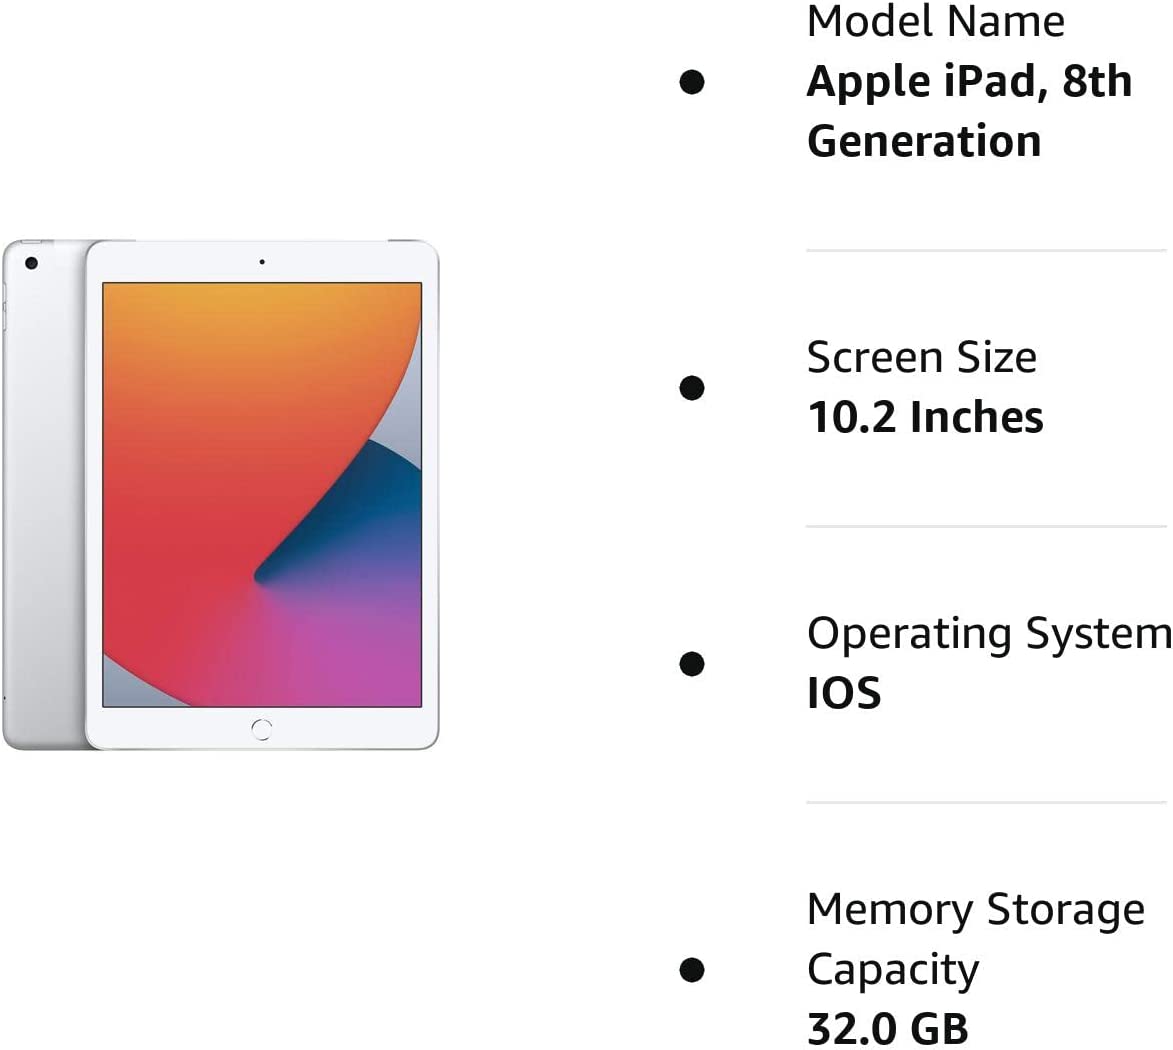Image resolution: width=1173 pixels, height=1050 pixels.
Task: Select the "Apple iPad, 8th" text
Action: (x=968, y=81)
